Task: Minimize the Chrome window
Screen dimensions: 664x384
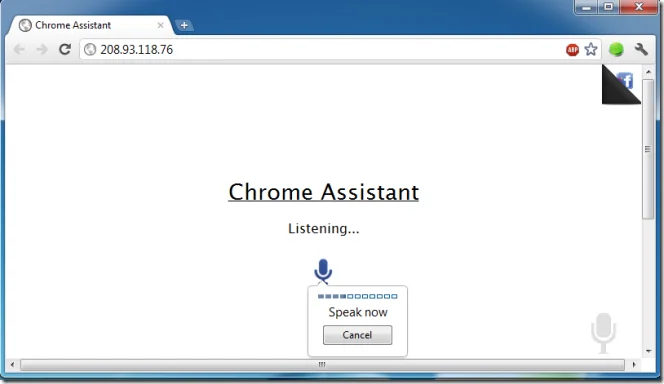Action: (x=587, y=7)
